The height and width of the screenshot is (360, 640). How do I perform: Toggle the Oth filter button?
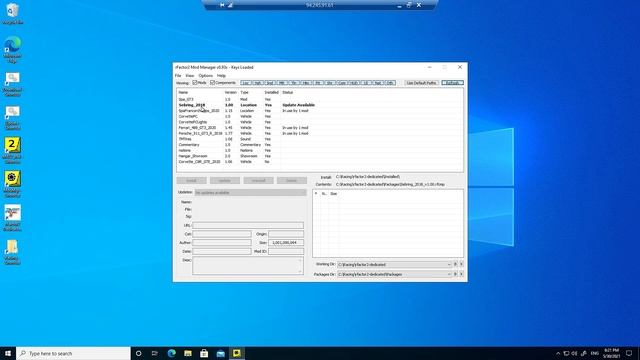(390, 83)
